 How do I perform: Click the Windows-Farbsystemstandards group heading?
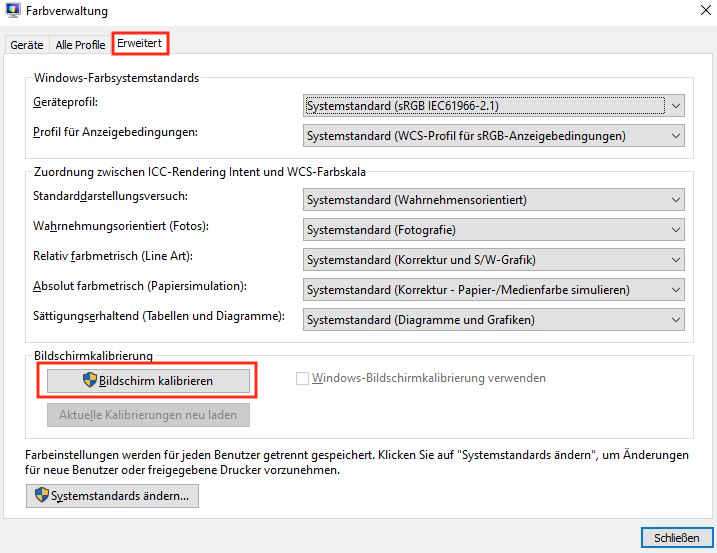click(116, 78)
